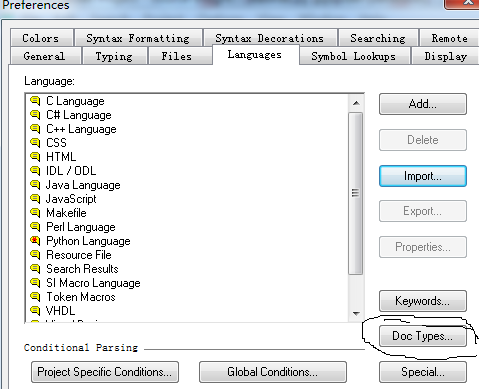Screen dimensions: 479x389
Task: Select C++ Language entry
Action: (81, 129)
